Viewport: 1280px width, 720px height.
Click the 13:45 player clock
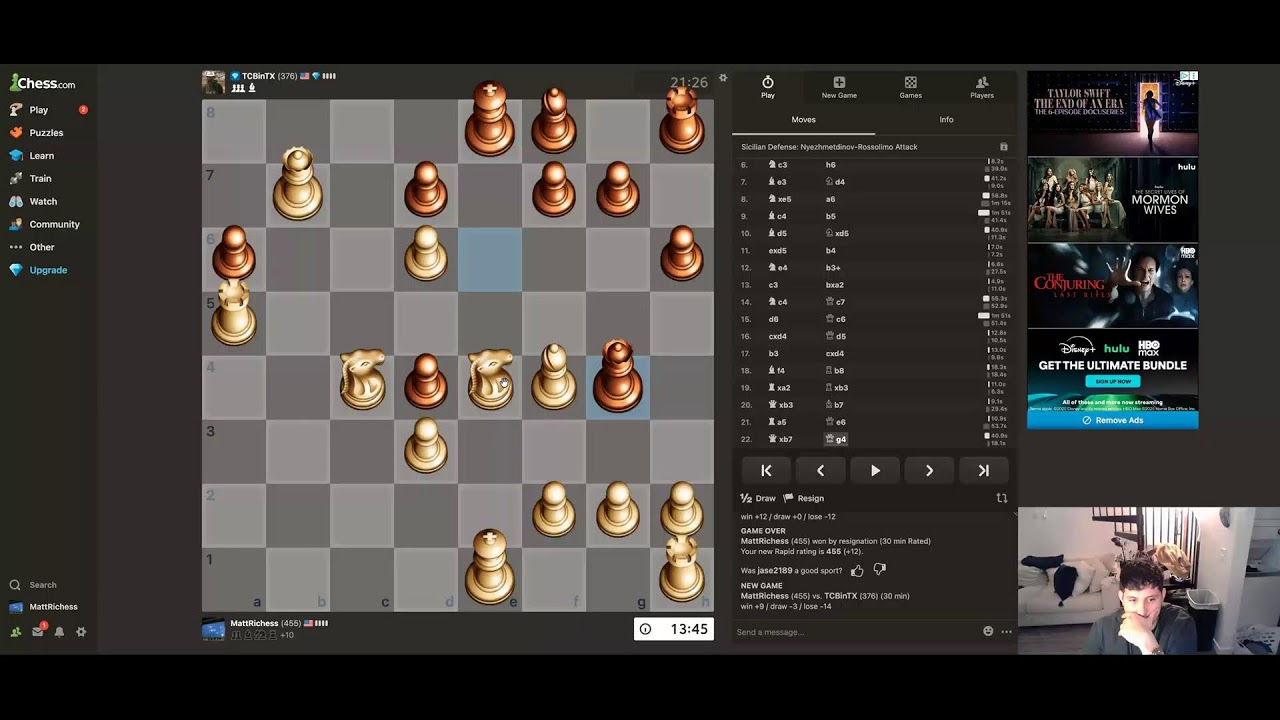(x=674, y=629)
